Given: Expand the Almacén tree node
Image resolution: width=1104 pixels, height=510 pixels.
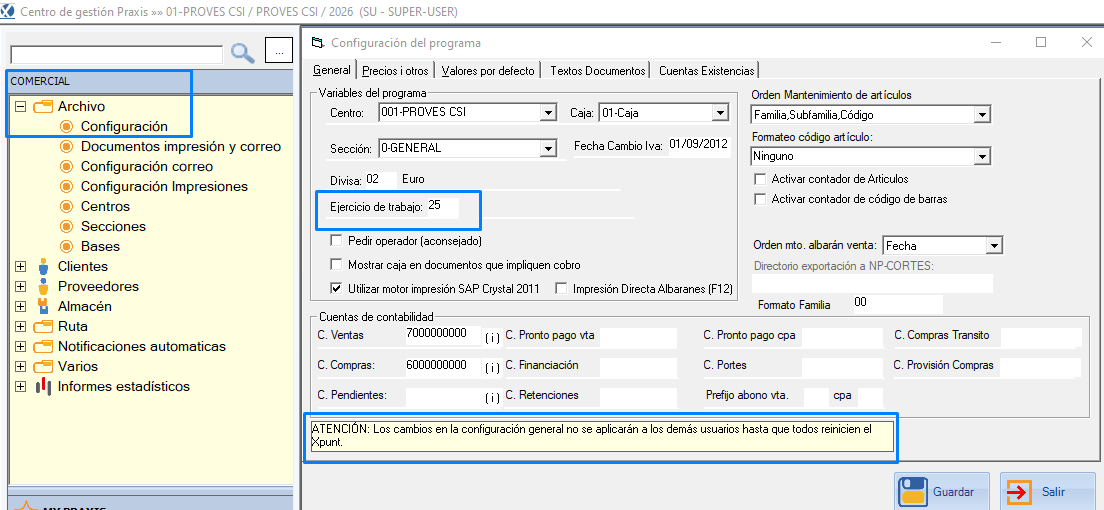Looking at the screenshot, I should click(x=20, y=306).
